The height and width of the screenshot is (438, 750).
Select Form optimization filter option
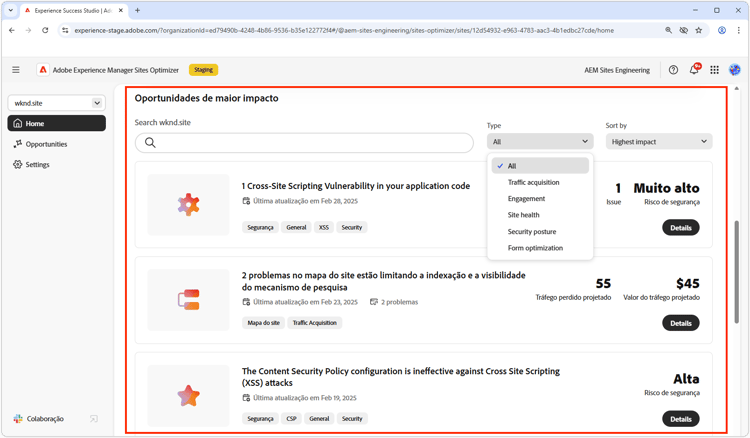540,248
